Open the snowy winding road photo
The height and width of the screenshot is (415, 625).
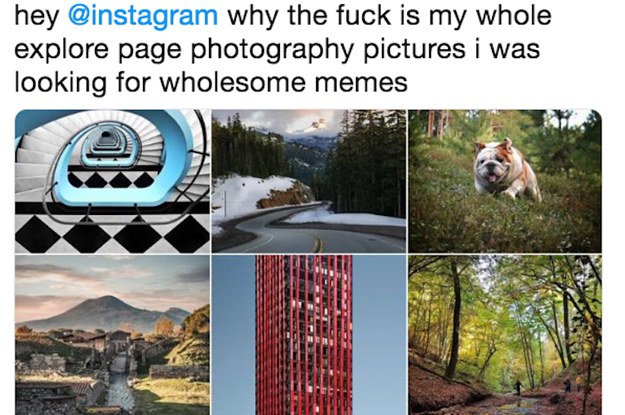pyautogui.click(x=309, y=181)
